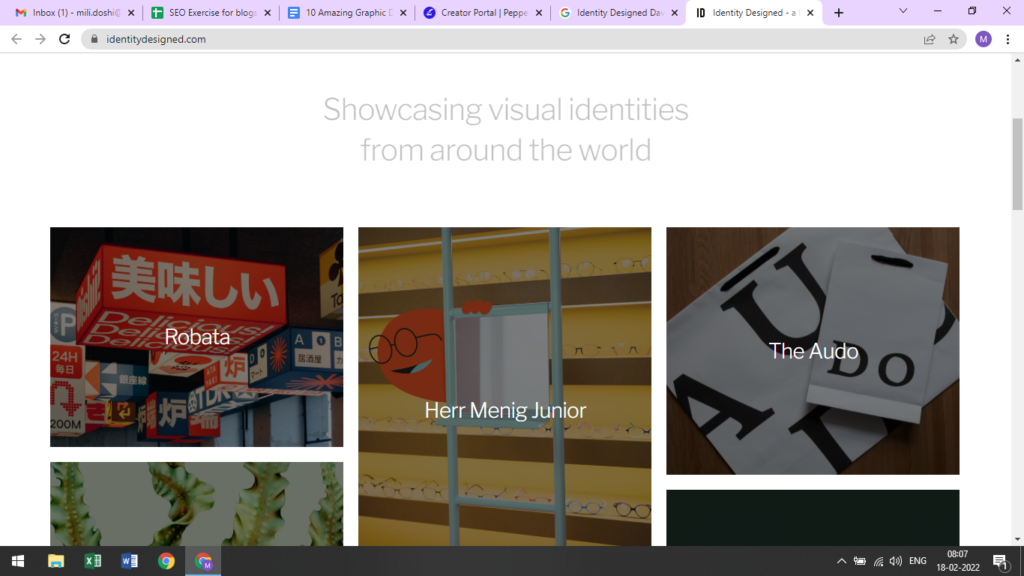Show hidden system tray icons
The height and width of the screenshot is (576, 1024).
(x=841, y=561)
